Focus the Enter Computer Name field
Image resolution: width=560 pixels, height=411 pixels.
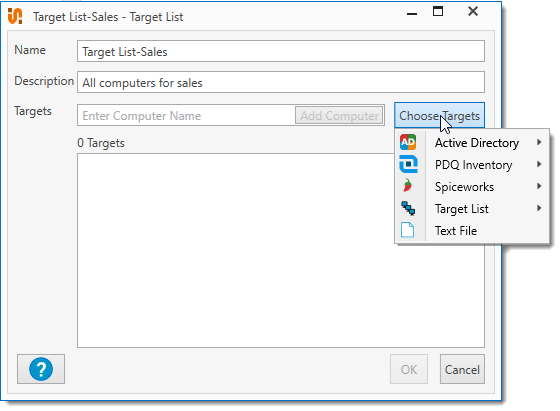[186, 115]
